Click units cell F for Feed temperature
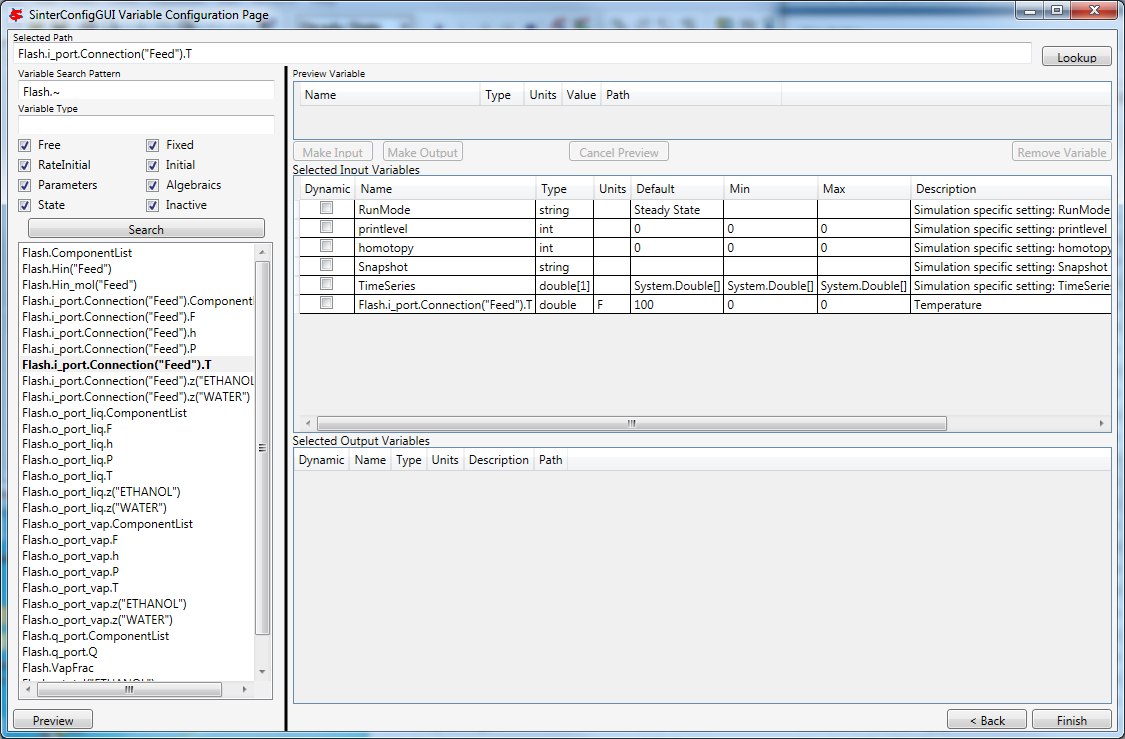1125x739 pixels. pos(612,304)
